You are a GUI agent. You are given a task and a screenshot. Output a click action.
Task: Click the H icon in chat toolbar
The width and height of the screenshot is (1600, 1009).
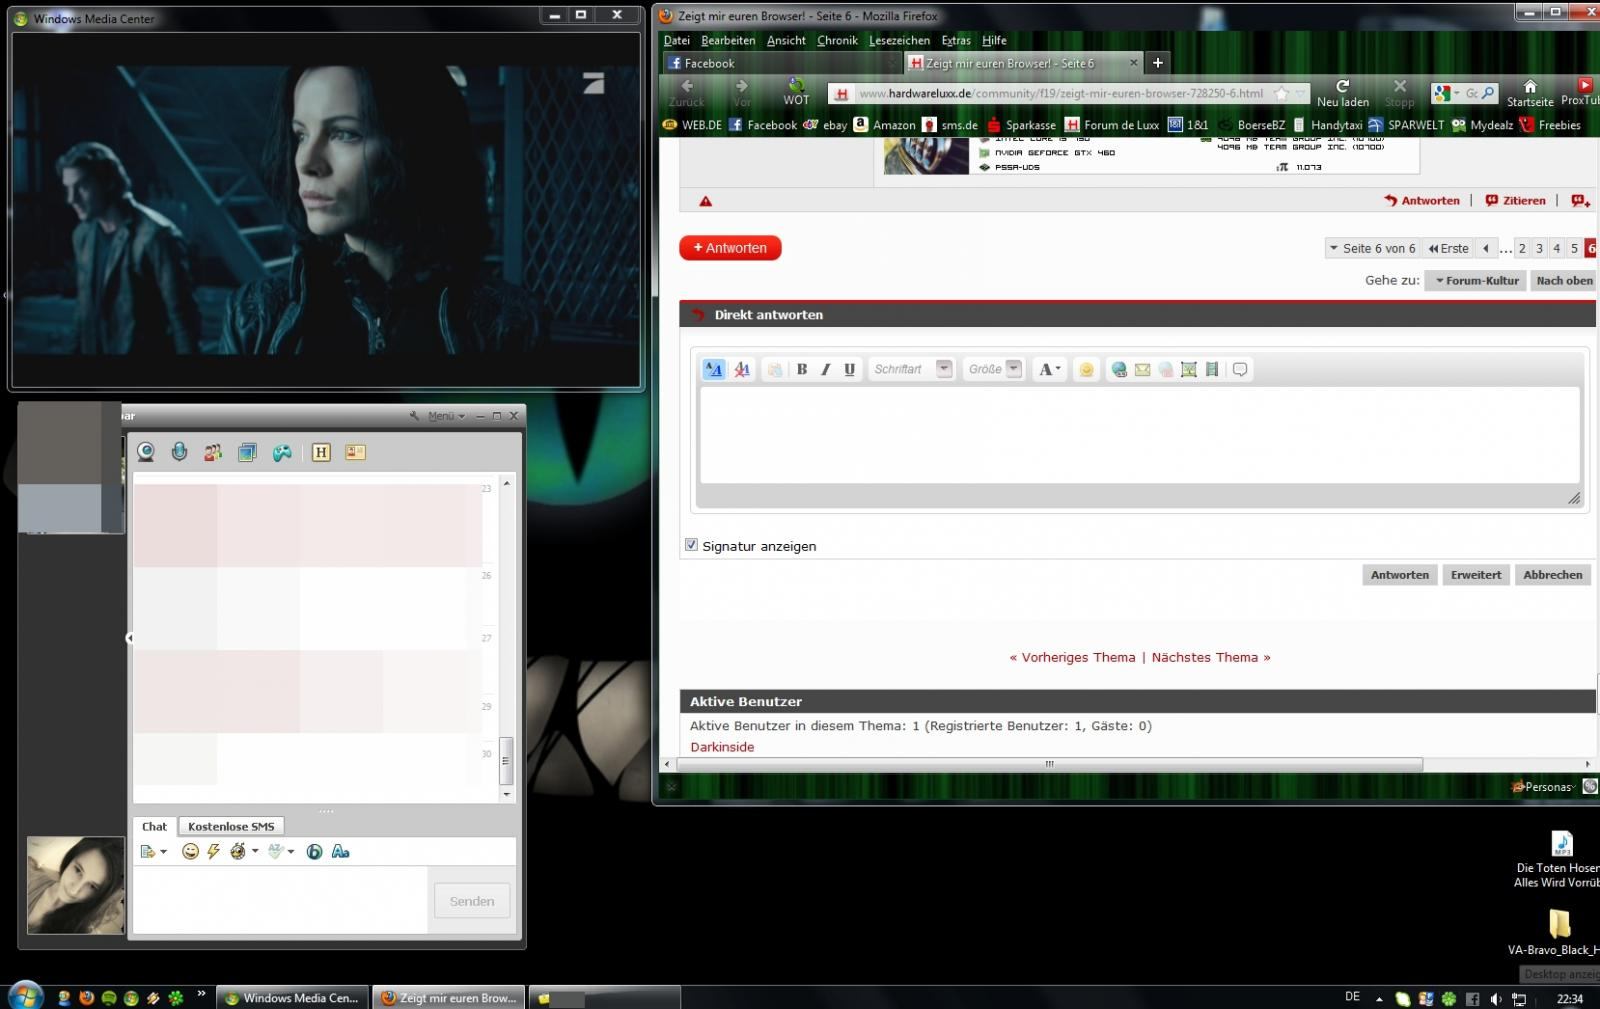click(x=321, y=453)
